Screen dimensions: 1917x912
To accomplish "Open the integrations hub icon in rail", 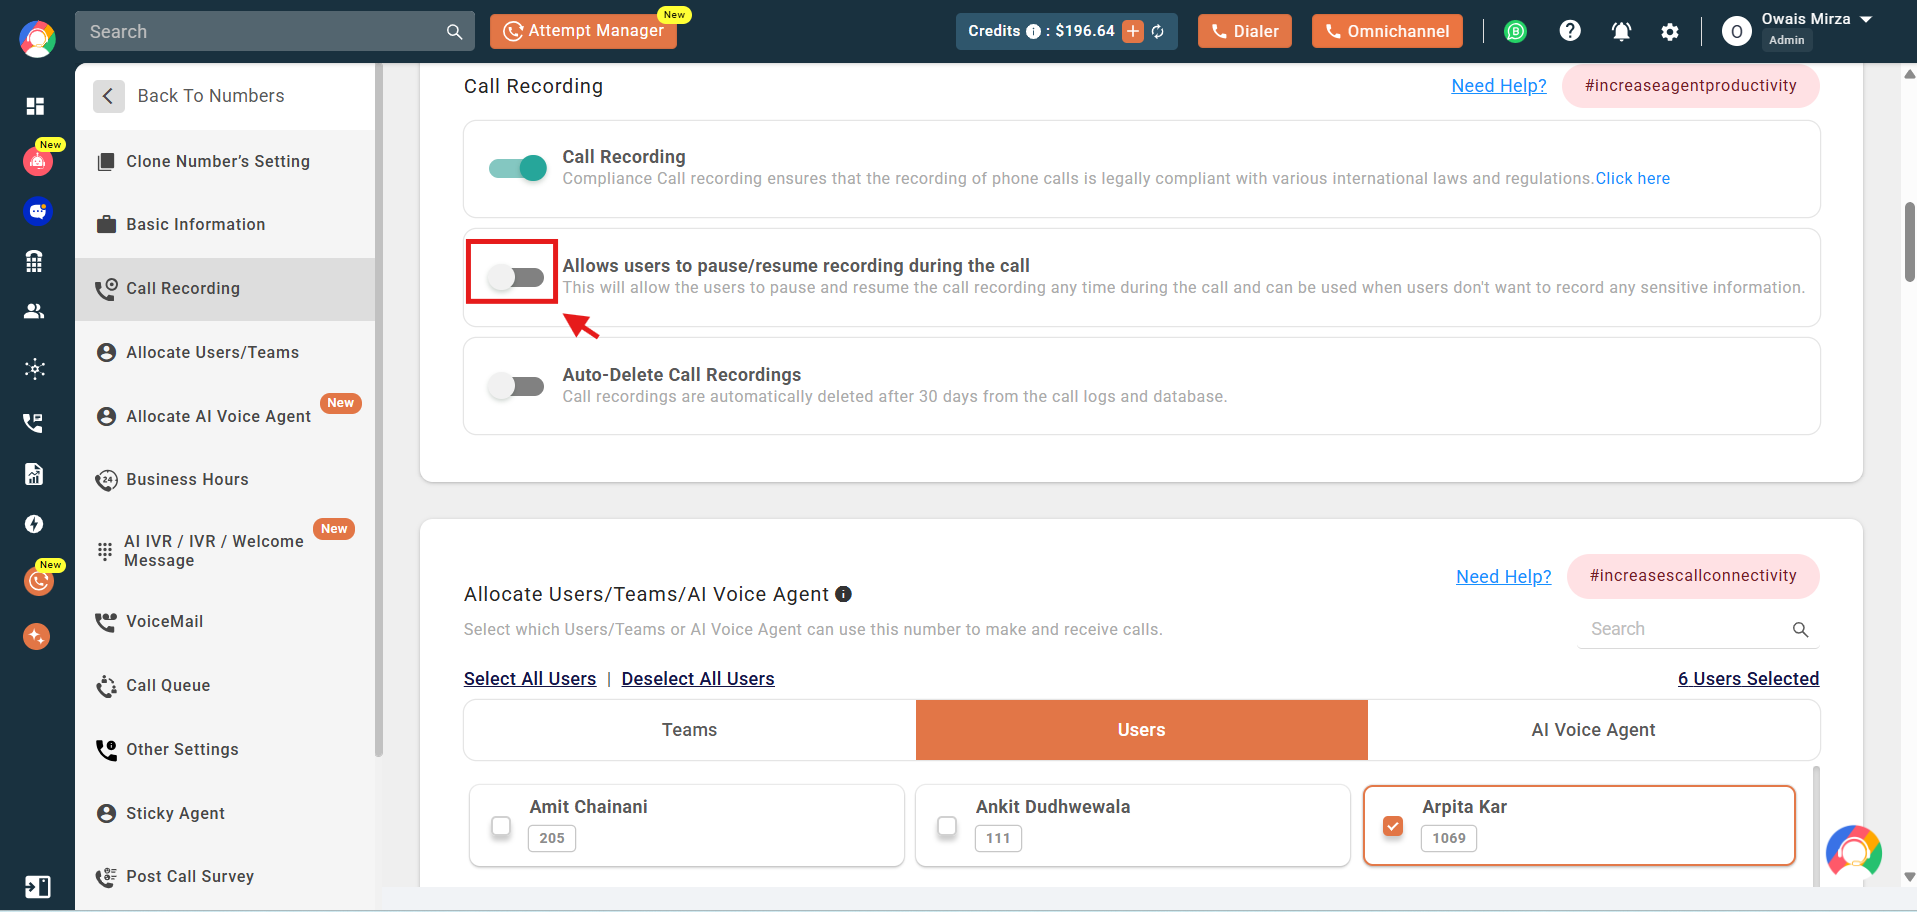I will tap(35, 369).
